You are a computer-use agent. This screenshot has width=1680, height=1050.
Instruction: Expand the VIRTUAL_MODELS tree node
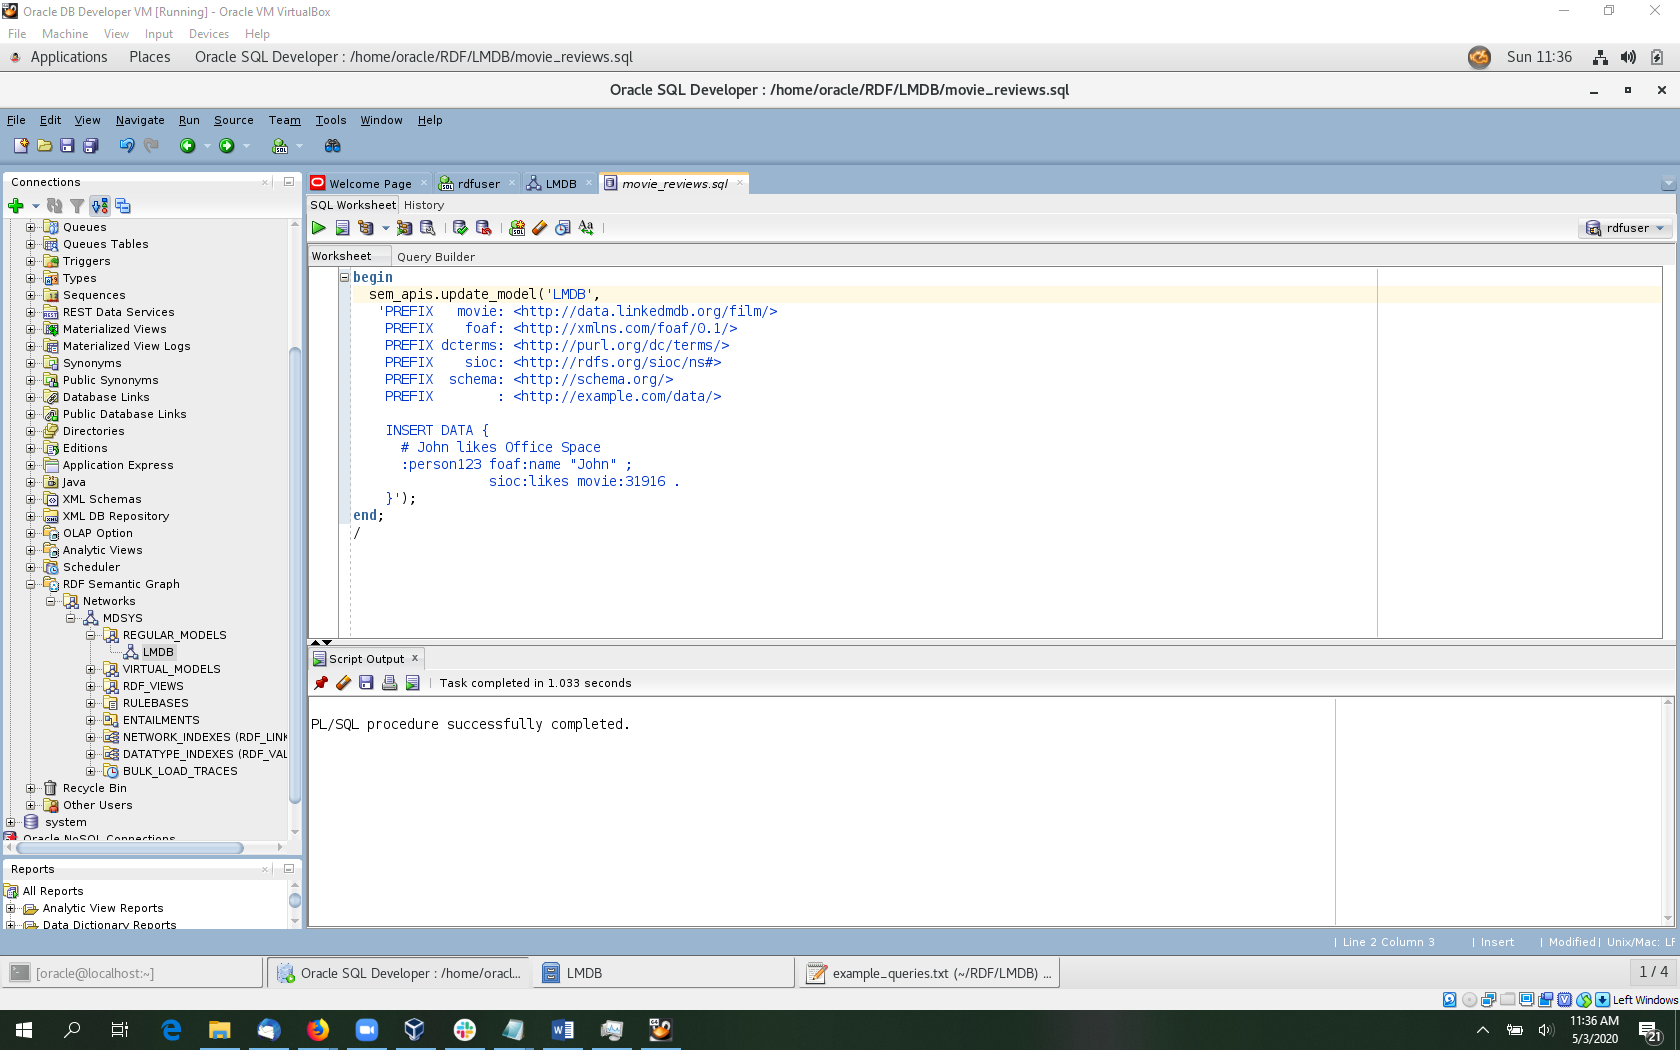click(x=91, y=669)
